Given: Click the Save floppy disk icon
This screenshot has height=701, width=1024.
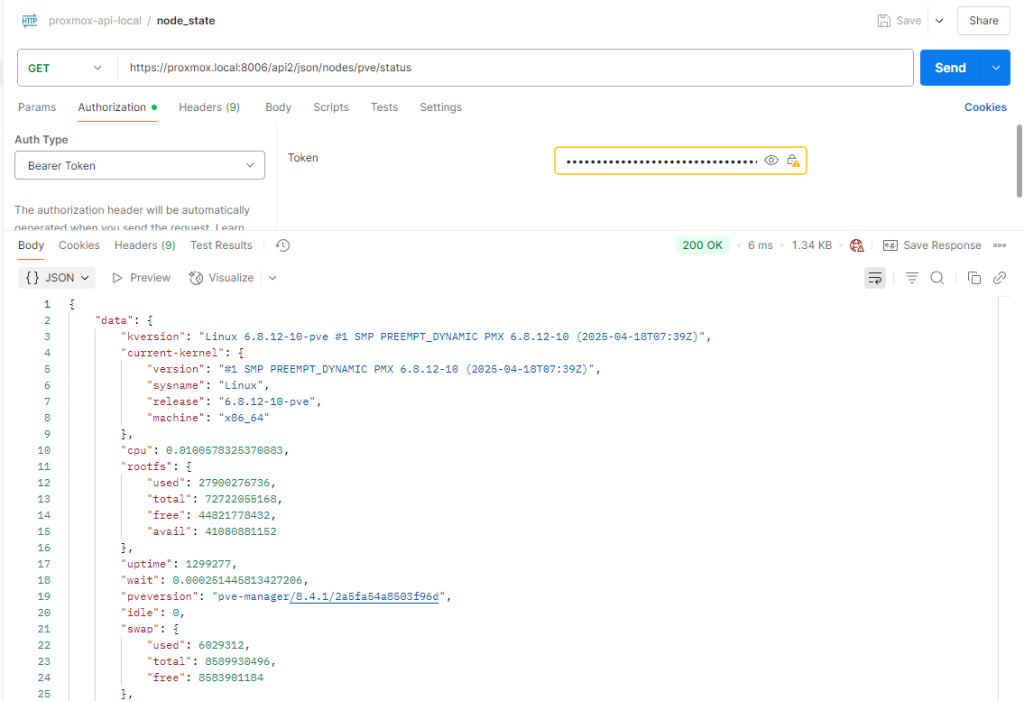Looking at the screenshot, I should [x=884, y=21].
